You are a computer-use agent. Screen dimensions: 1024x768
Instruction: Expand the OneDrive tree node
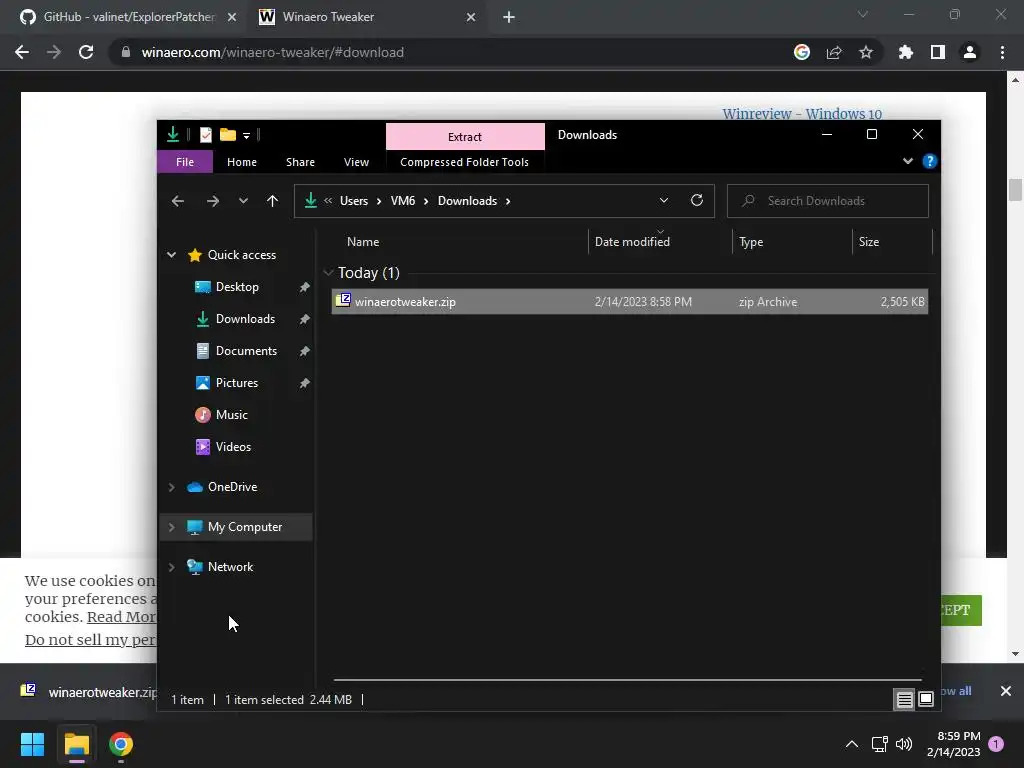(x=171, y=487)
